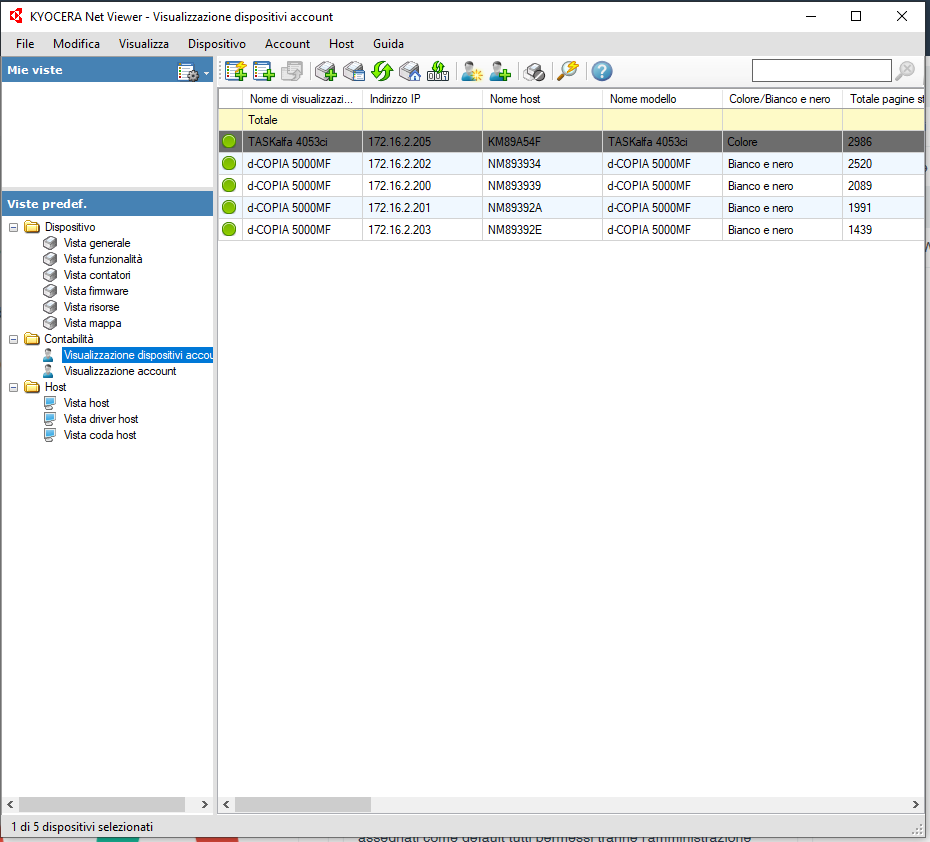930x842 pixels.
Task: Open the device home page icon
Action: (x=410, y=71)
